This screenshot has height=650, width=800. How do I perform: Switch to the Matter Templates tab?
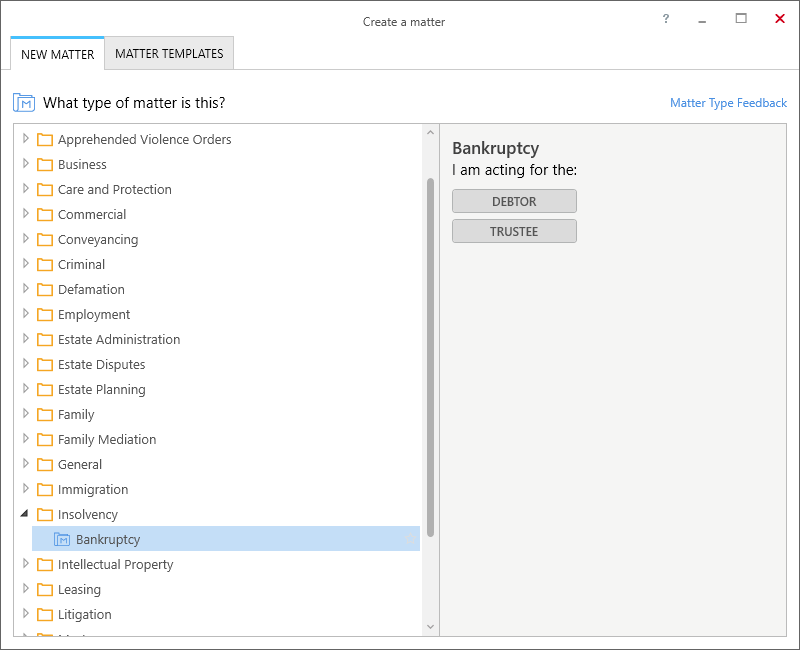169,54
